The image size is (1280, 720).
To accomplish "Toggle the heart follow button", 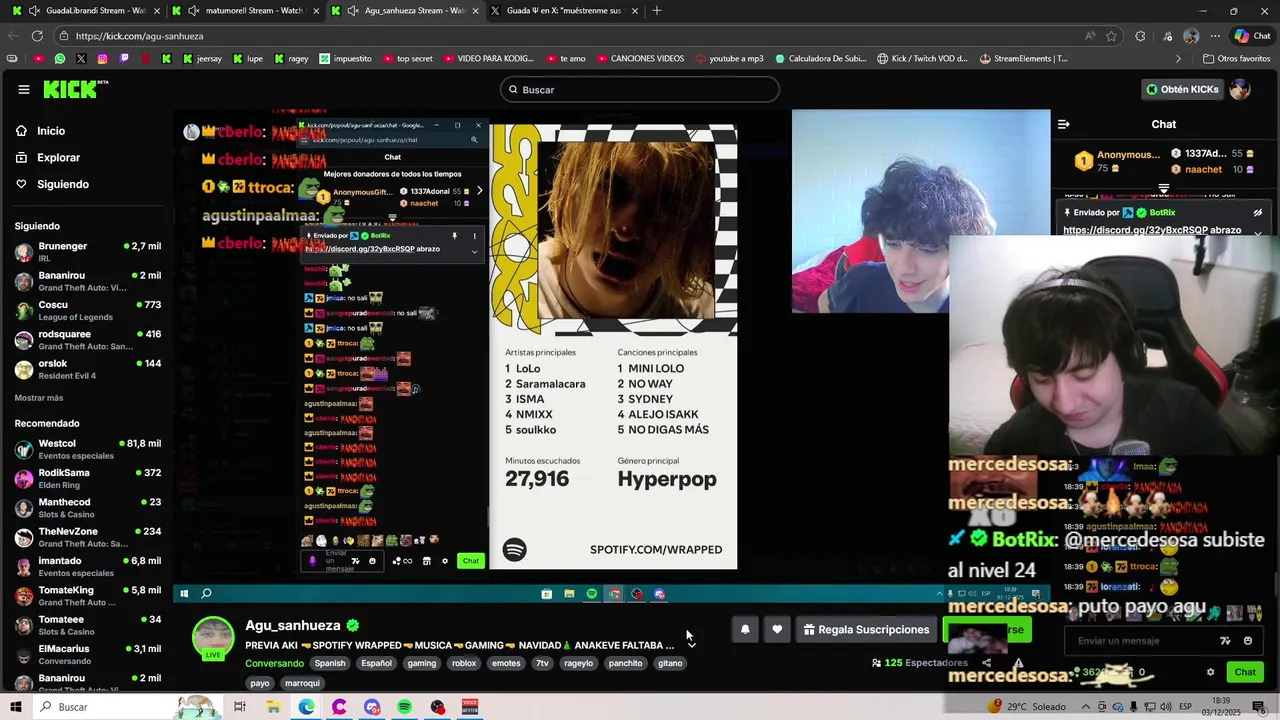I will click(x=777, y=629).
